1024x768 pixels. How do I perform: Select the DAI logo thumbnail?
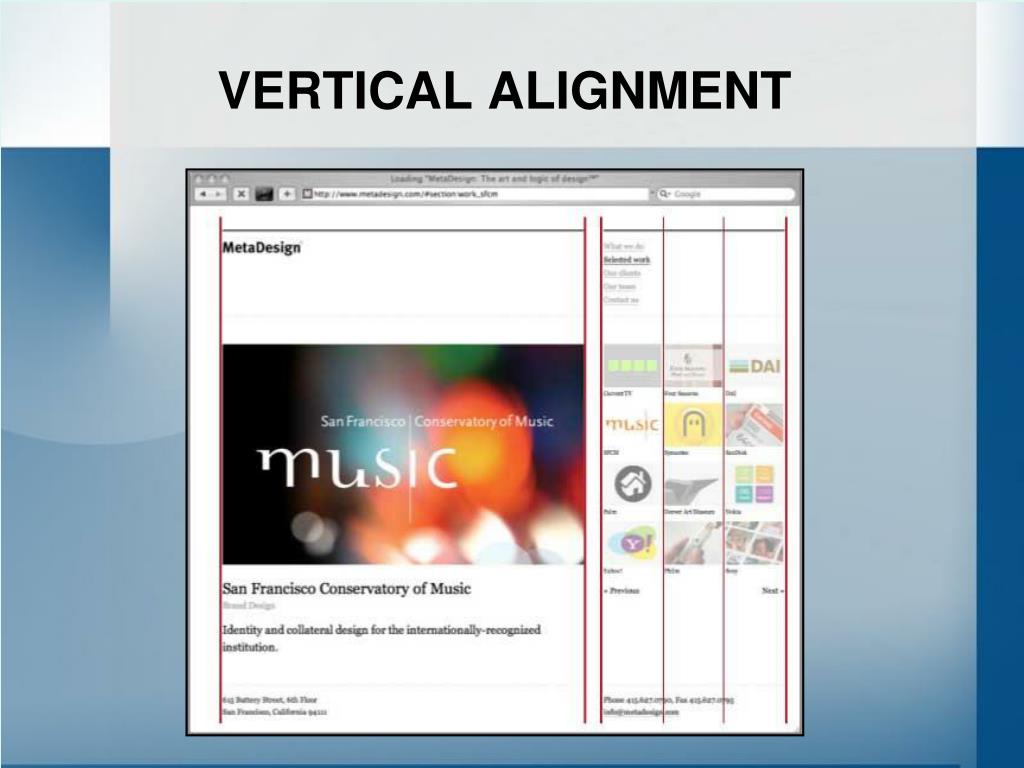tap(754, 366)
